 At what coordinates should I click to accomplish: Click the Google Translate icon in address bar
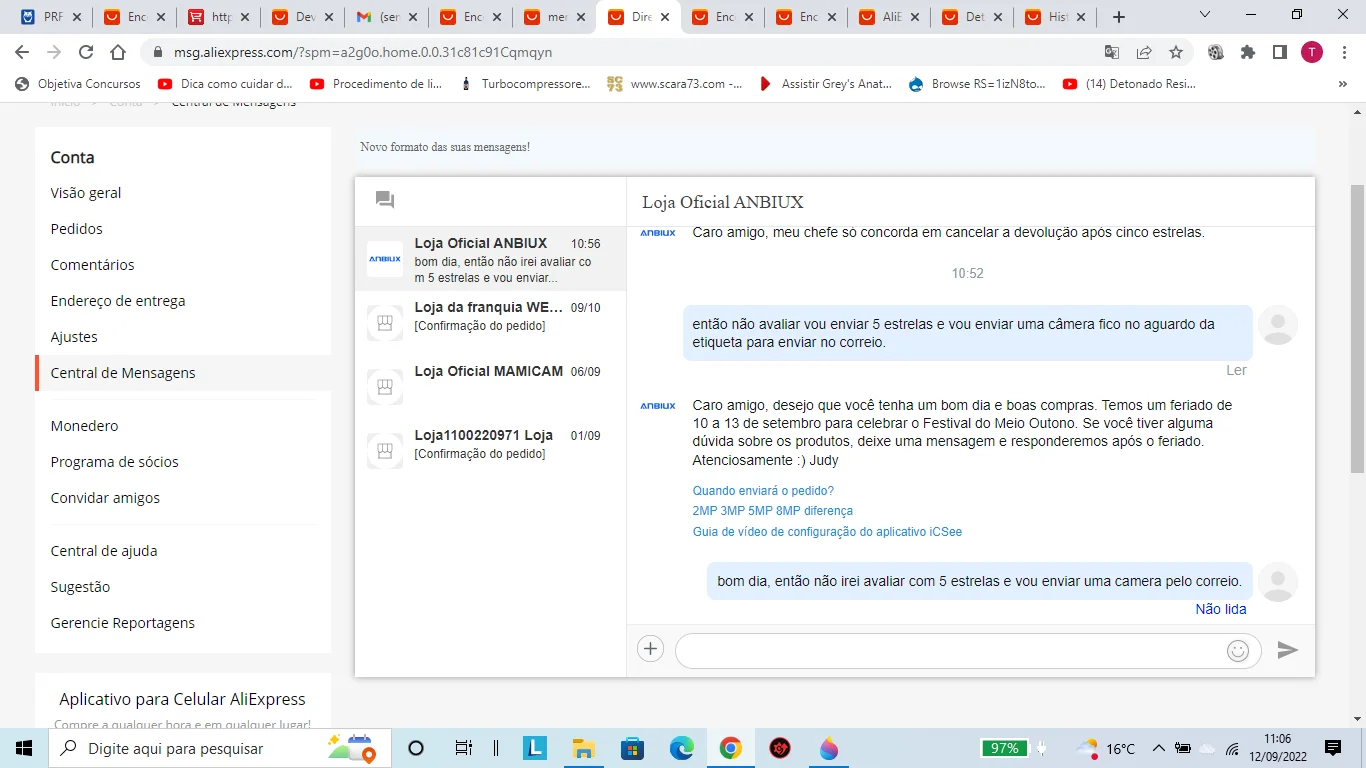pos(1112,52)
